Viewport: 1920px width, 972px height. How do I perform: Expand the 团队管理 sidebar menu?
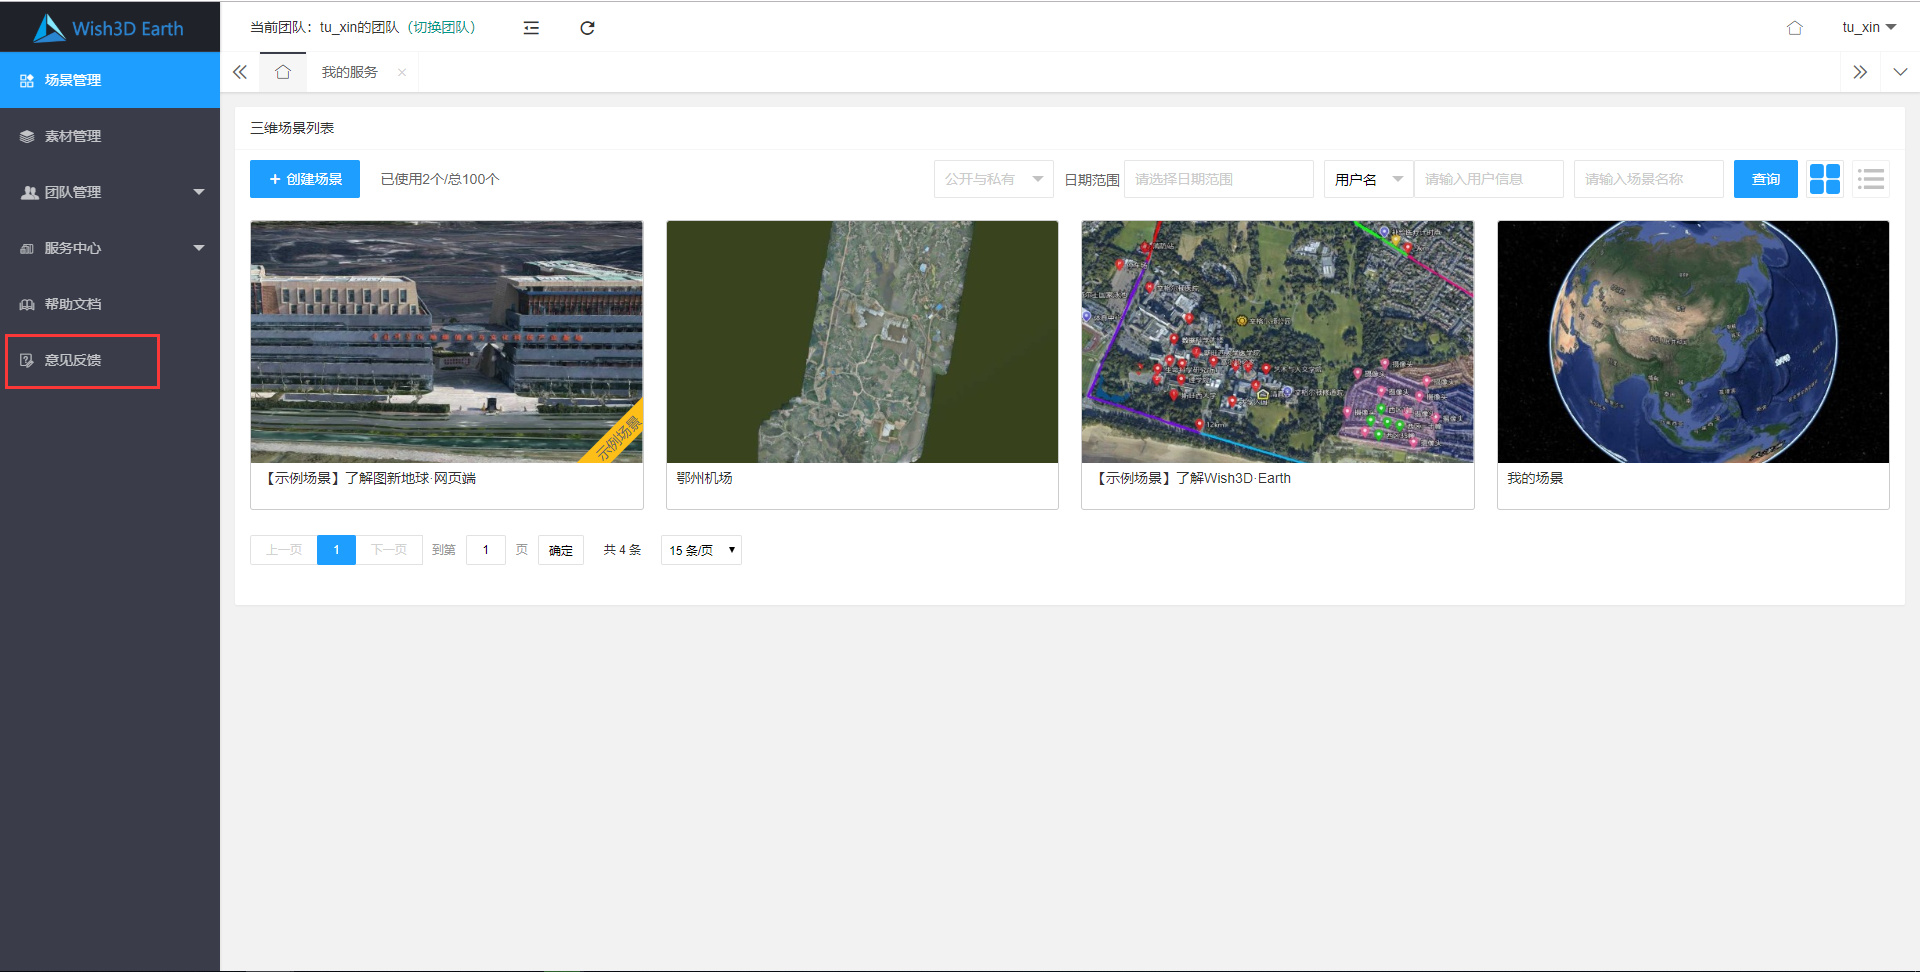(110, 192)
